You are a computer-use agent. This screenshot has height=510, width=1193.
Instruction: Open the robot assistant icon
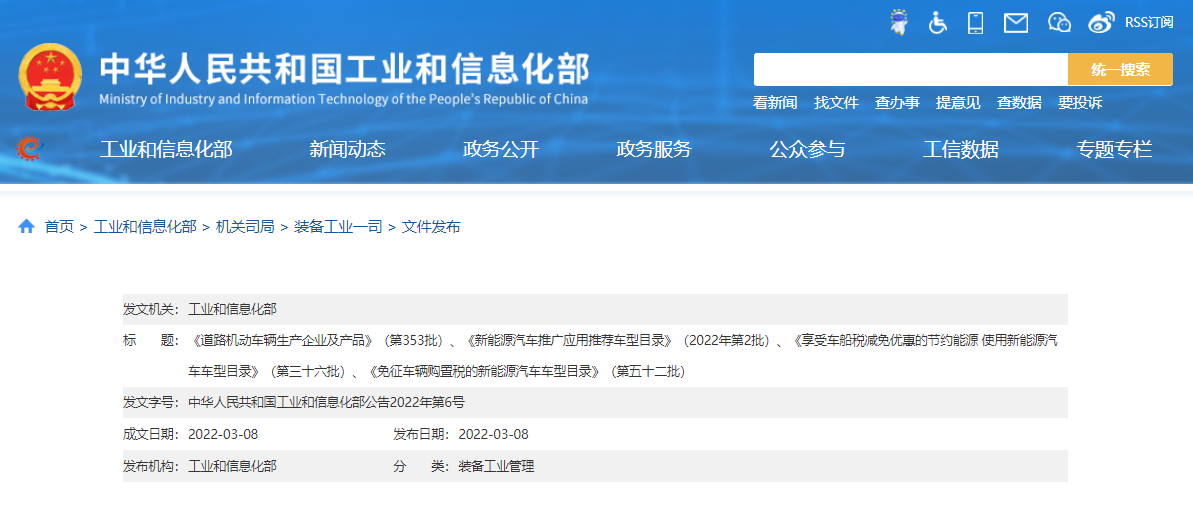click(899, 22)
